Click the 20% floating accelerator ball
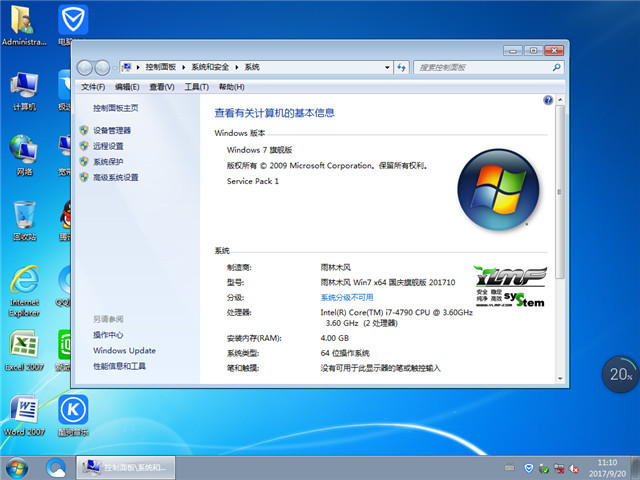The image size is (640, 480). [620, 374]
